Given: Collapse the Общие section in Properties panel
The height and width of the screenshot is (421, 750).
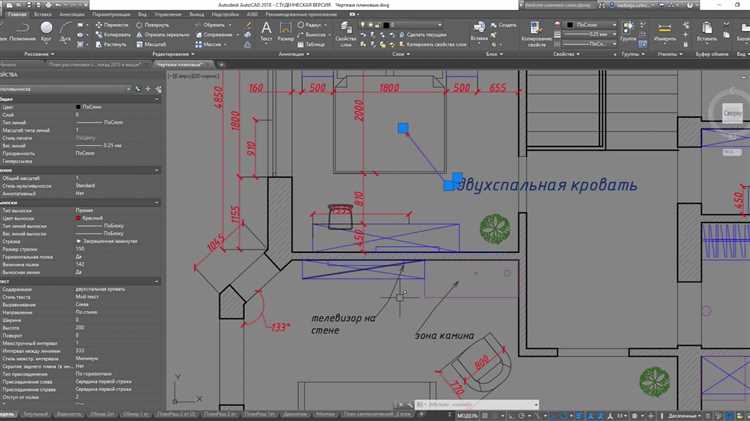Looking at the screenshot, I should pyautogui.click(x=157, y=99).
